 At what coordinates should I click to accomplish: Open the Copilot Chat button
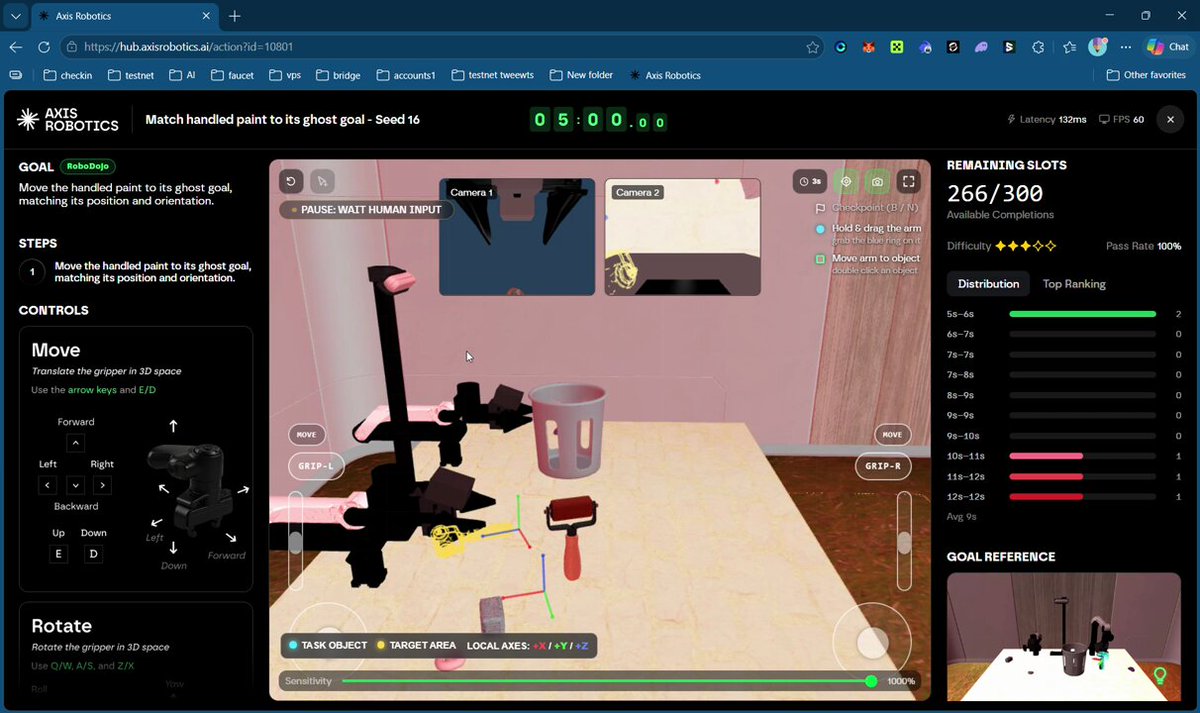click(1168, 47)
